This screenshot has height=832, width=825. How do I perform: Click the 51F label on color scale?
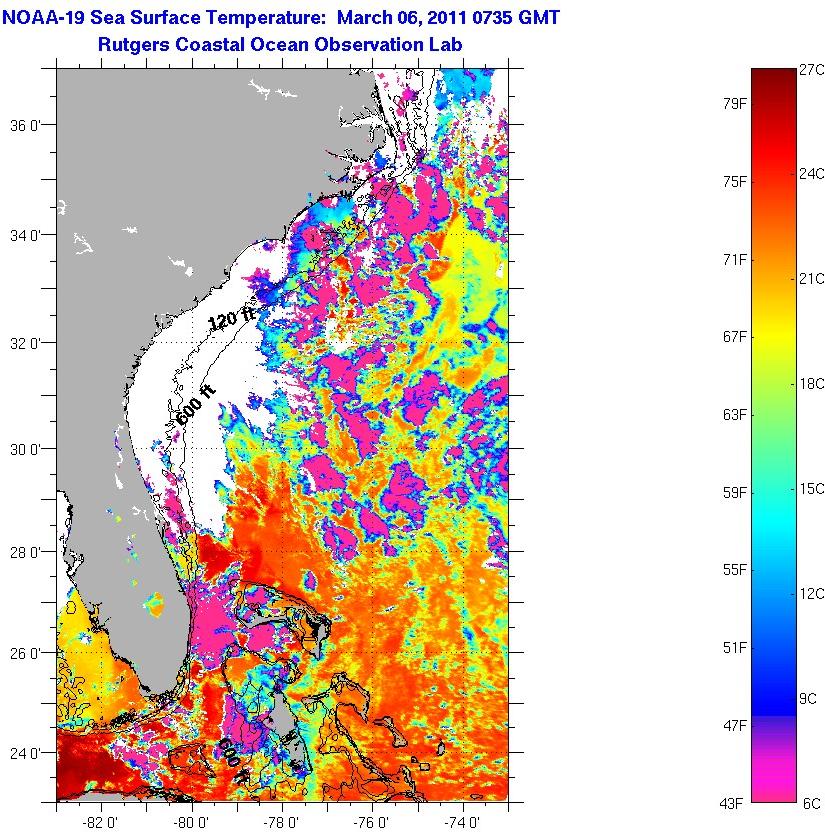pos(734,647)
